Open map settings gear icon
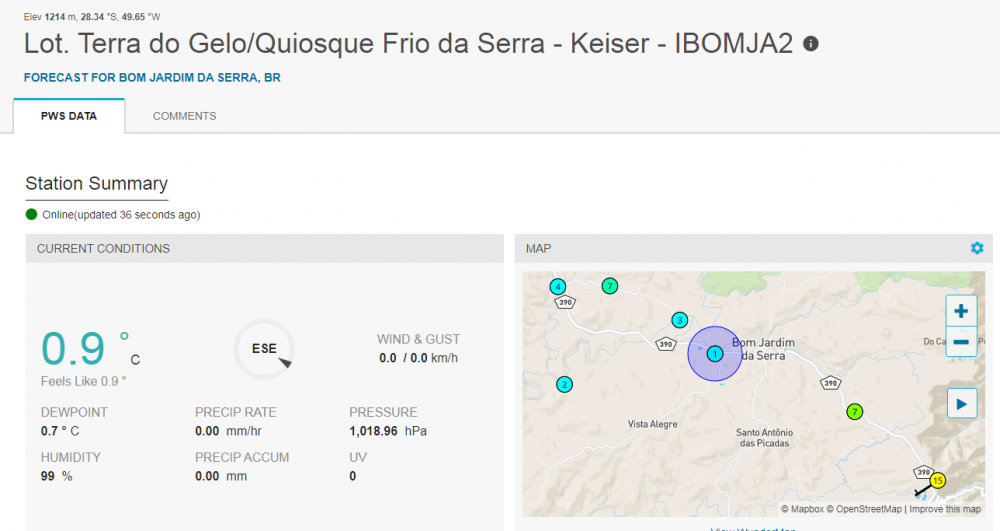The width and height of the screenshot is (1000, 531). coord(977,248)
